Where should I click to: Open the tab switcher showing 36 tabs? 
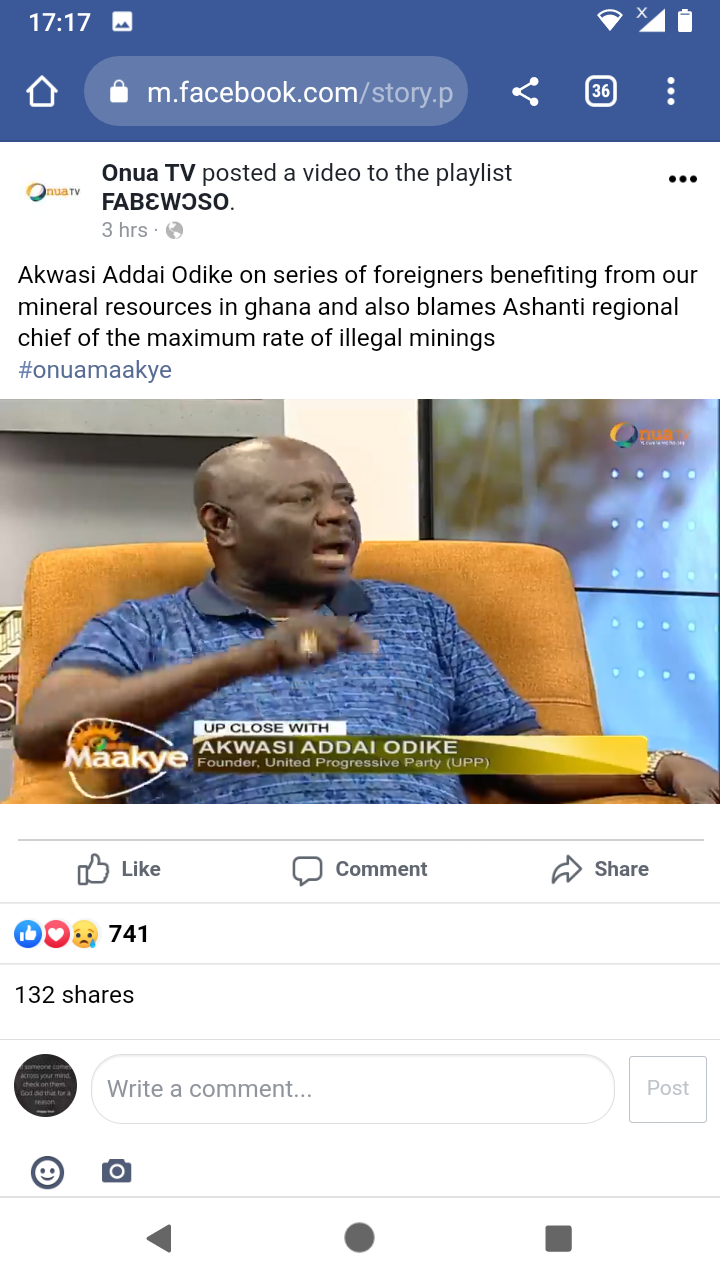point(600,92)
